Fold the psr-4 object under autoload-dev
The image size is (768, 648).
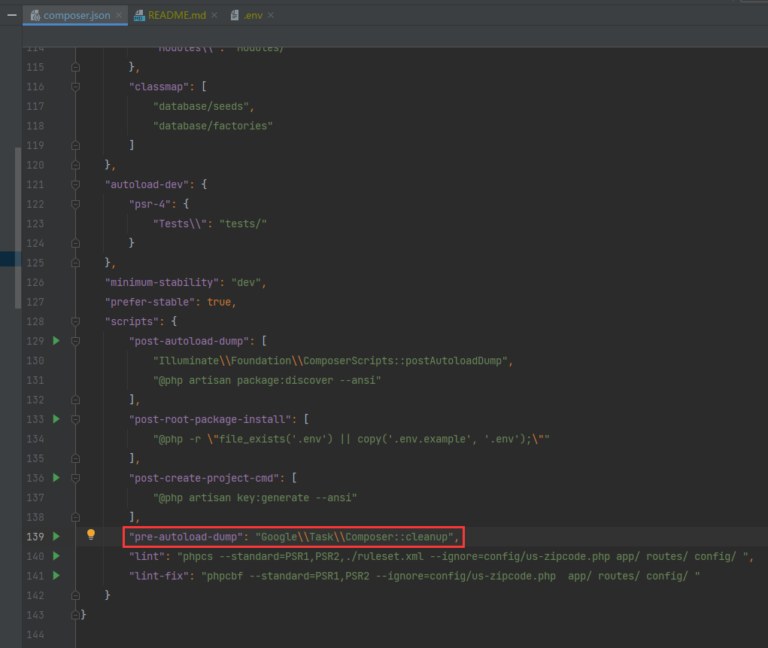75,204
